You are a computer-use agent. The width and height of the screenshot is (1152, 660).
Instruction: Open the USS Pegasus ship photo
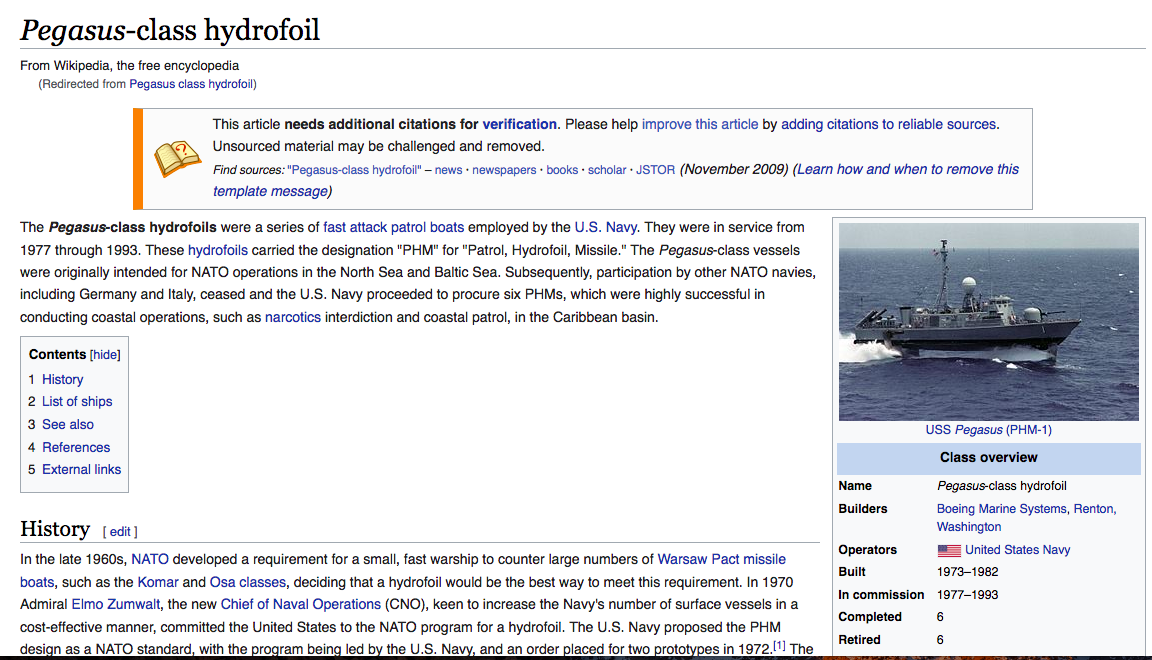[988, 322]
